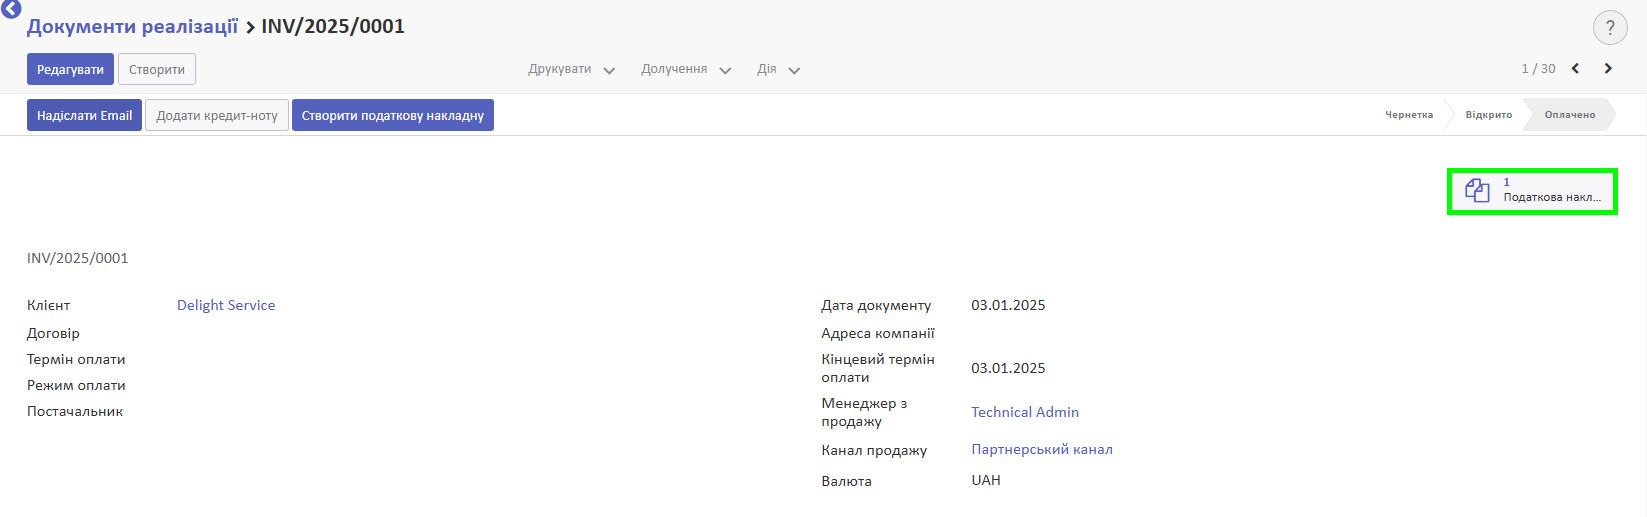Expand the Друкувати dropdown

coord(571,70)
